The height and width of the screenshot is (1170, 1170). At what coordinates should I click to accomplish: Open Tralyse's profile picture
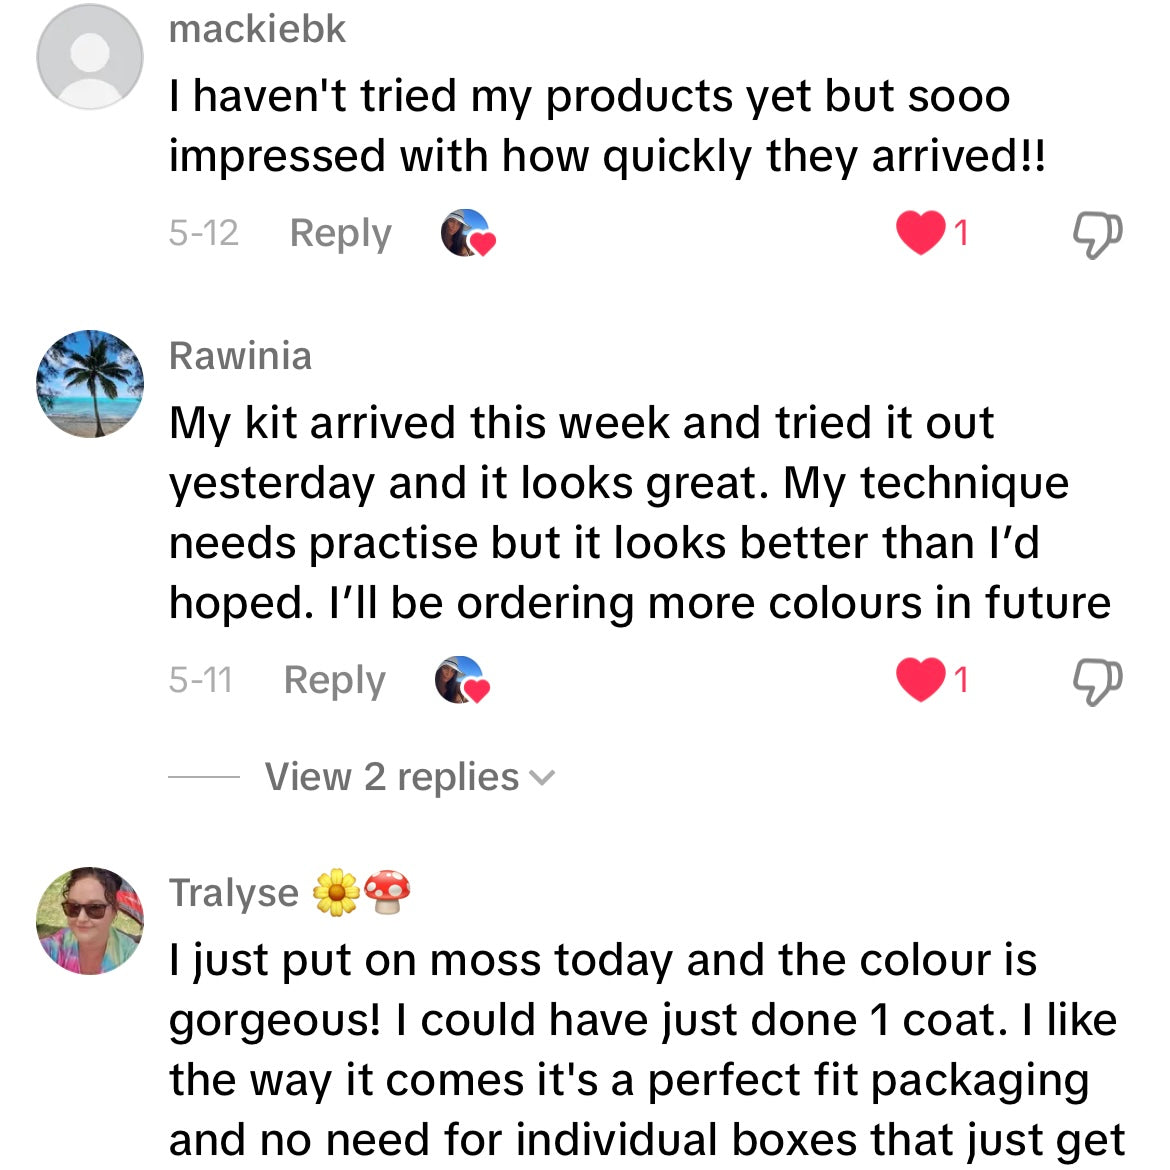(x=90, y=920)
